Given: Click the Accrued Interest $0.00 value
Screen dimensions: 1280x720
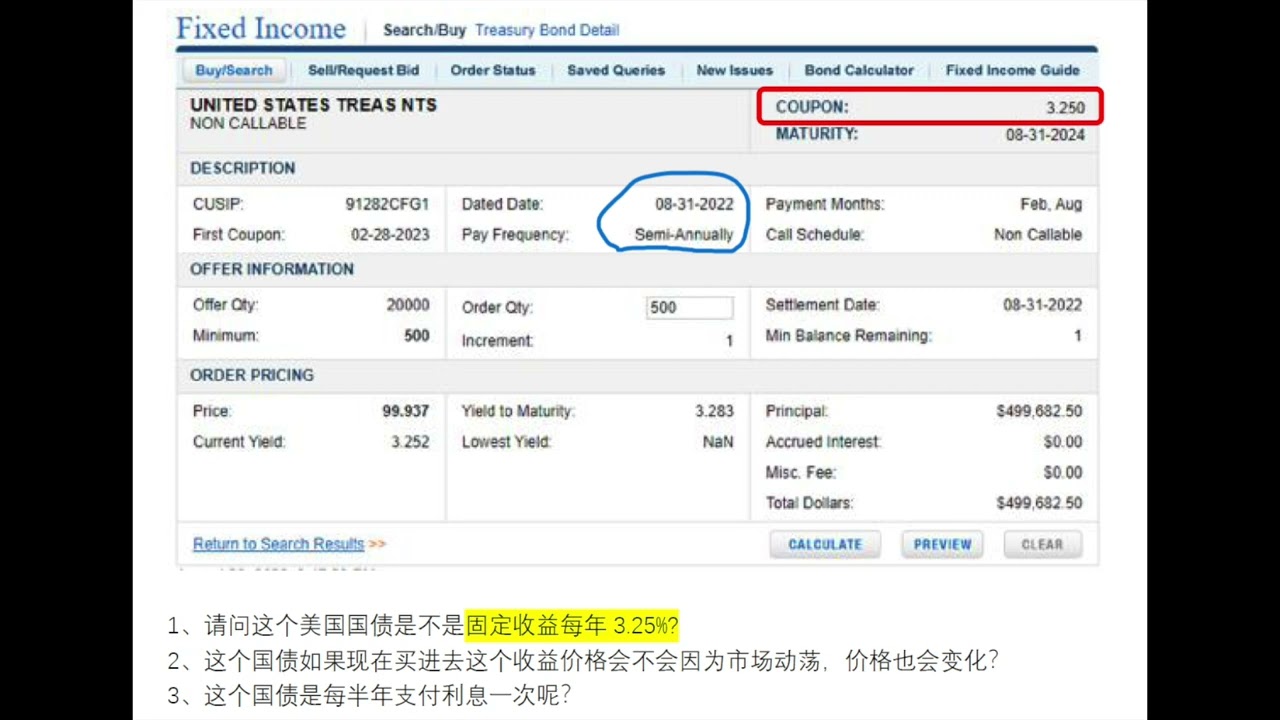Looking at the screenshot, I should pos(1062,442).
